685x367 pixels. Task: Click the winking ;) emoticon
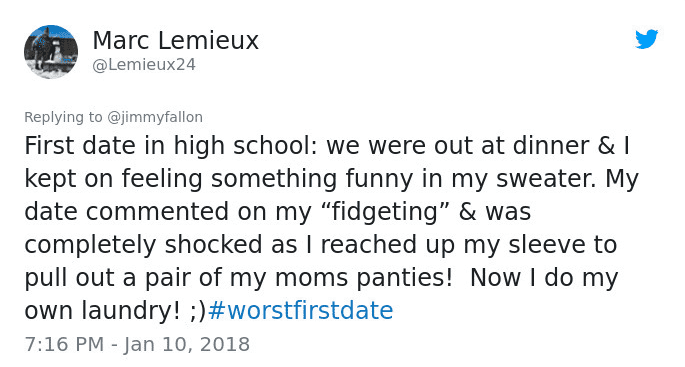pos(198,311)
